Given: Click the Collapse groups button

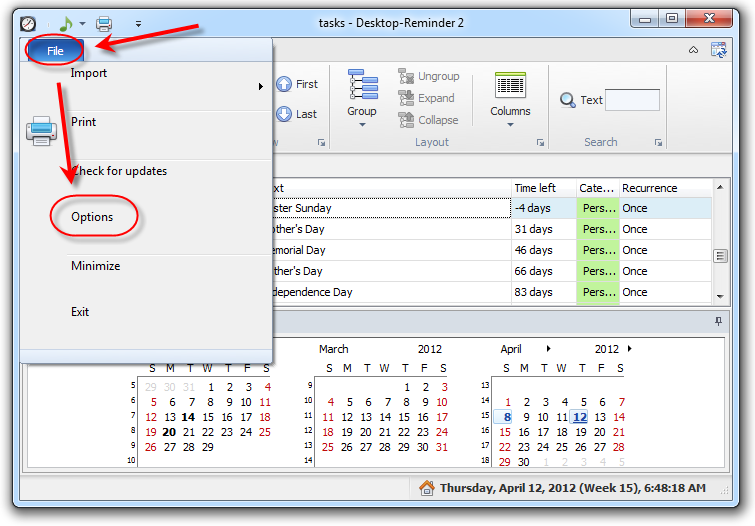Looking at the screenshot, I should click(x=428, y=120).
